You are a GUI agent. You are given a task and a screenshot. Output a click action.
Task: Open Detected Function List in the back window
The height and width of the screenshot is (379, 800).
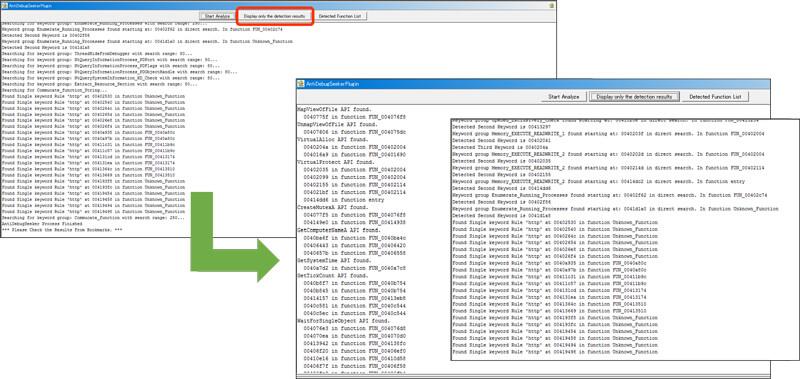click(340, 16)
